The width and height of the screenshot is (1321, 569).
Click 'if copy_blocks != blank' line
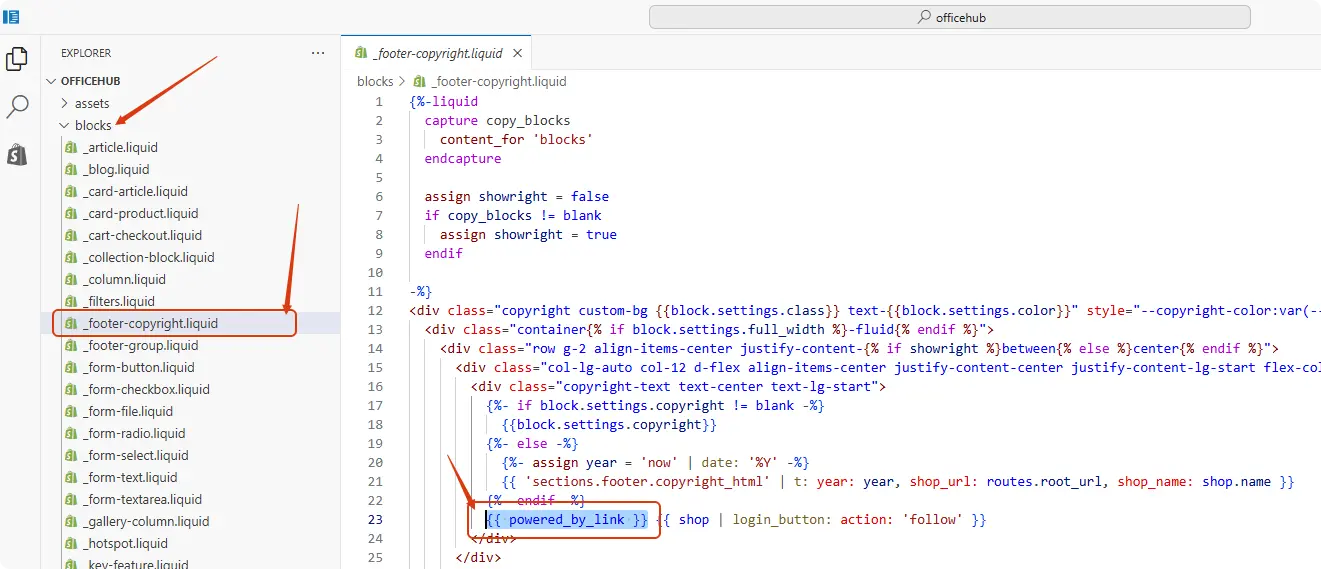pyautogui.click(x=513, y=215)
